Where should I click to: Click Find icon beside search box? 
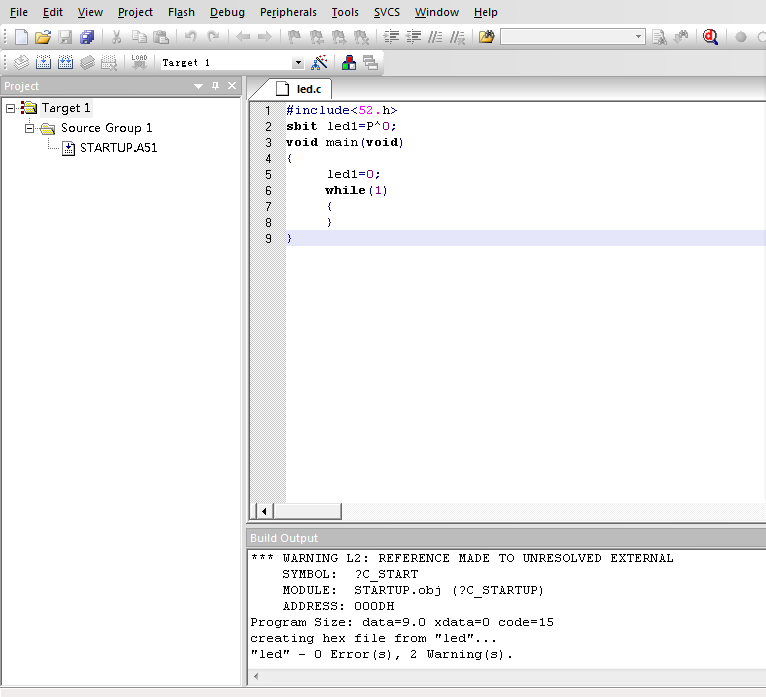(659, 37)
